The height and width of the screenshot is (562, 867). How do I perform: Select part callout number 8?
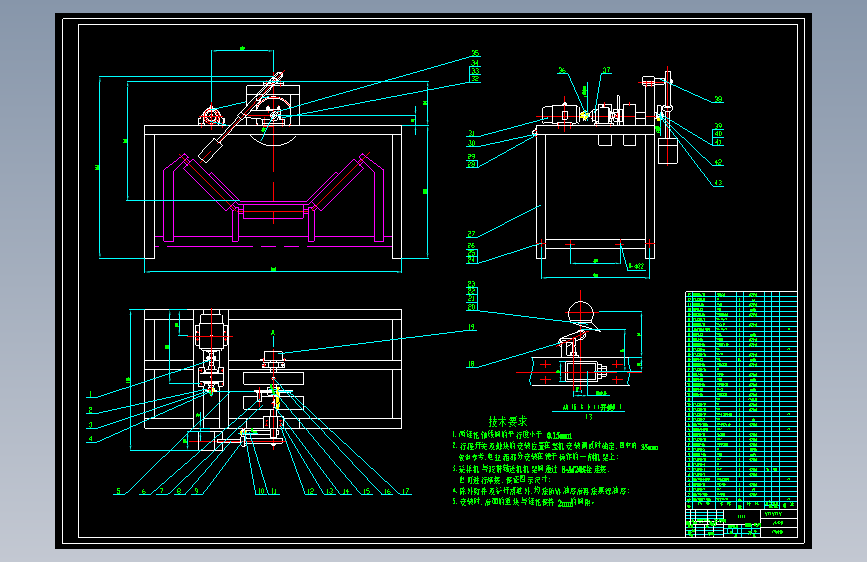point(179,491)
